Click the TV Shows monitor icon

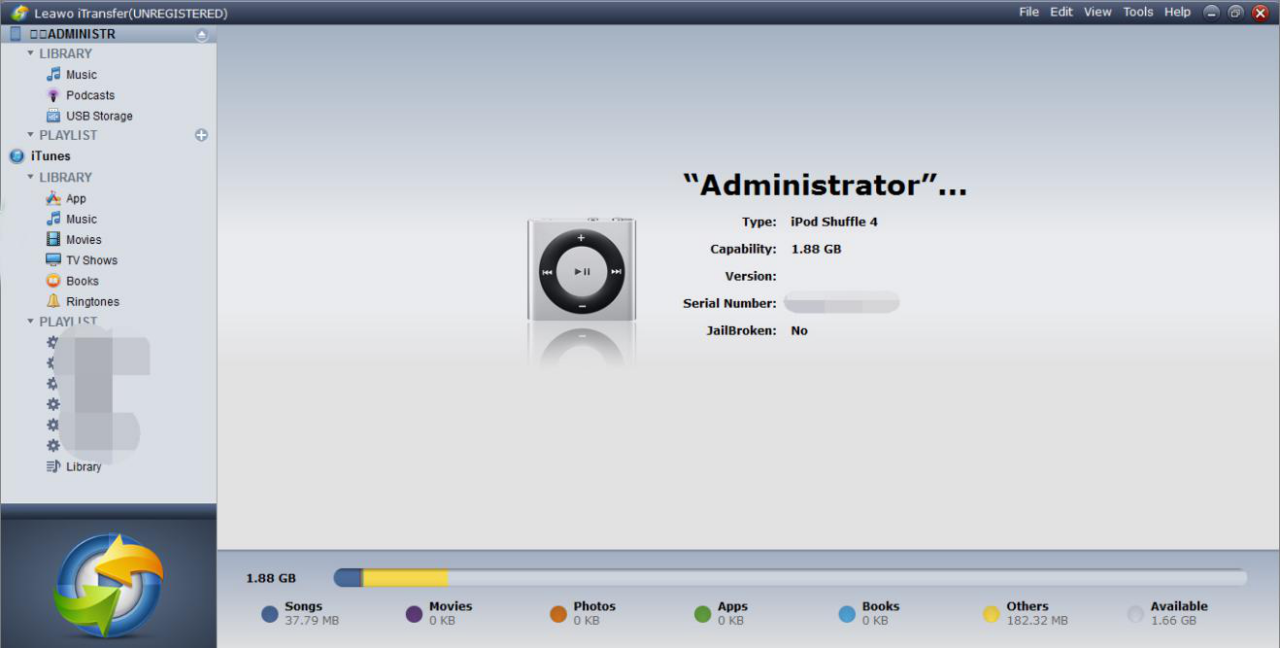point(54,260)
